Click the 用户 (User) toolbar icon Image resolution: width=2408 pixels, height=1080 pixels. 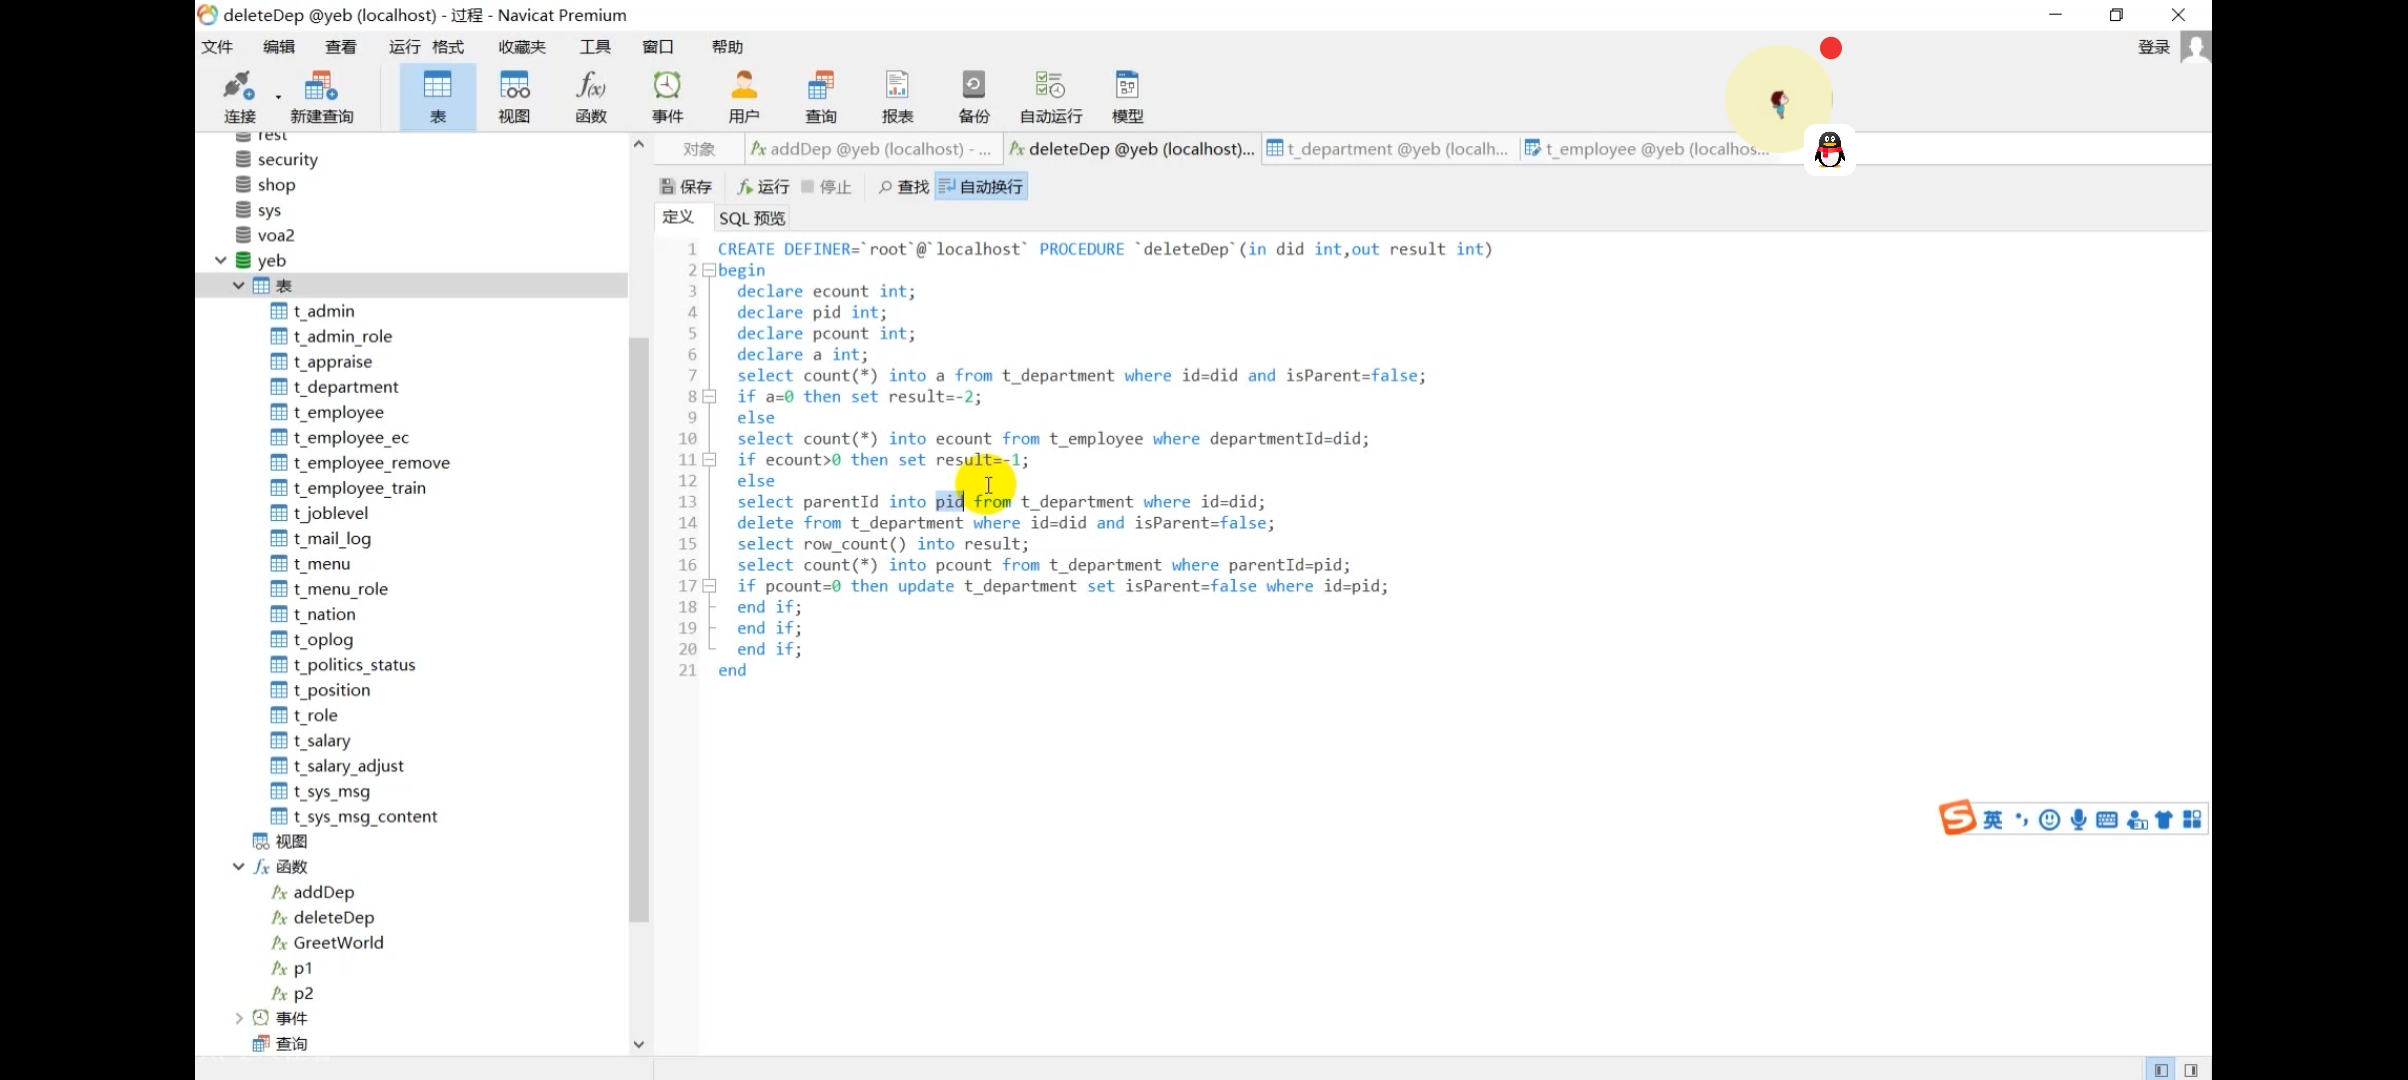coord(744,96)
